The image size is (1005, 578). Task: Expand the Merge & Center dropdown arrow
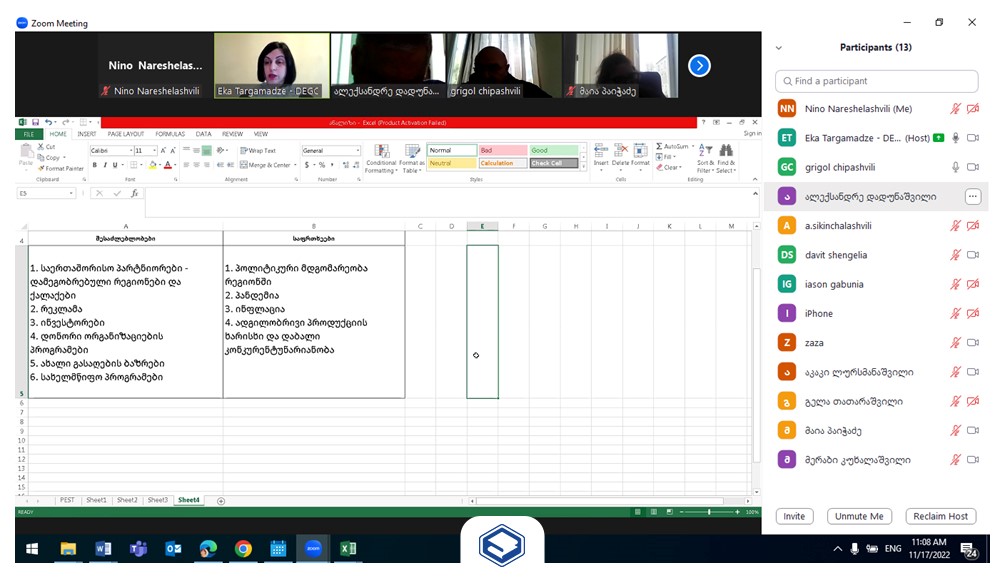pyautogui.click(x=295, y=165)
